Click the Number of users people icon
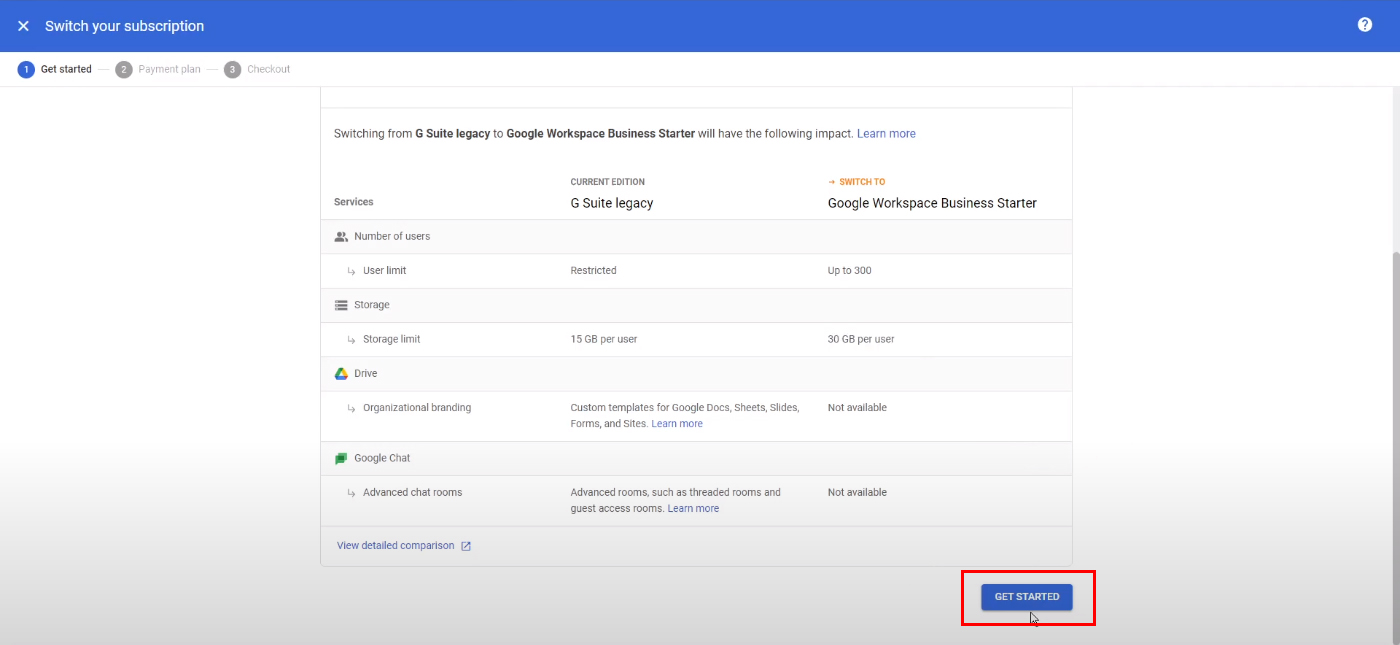This screenshot has width=1400, height=645. point(341,237)
